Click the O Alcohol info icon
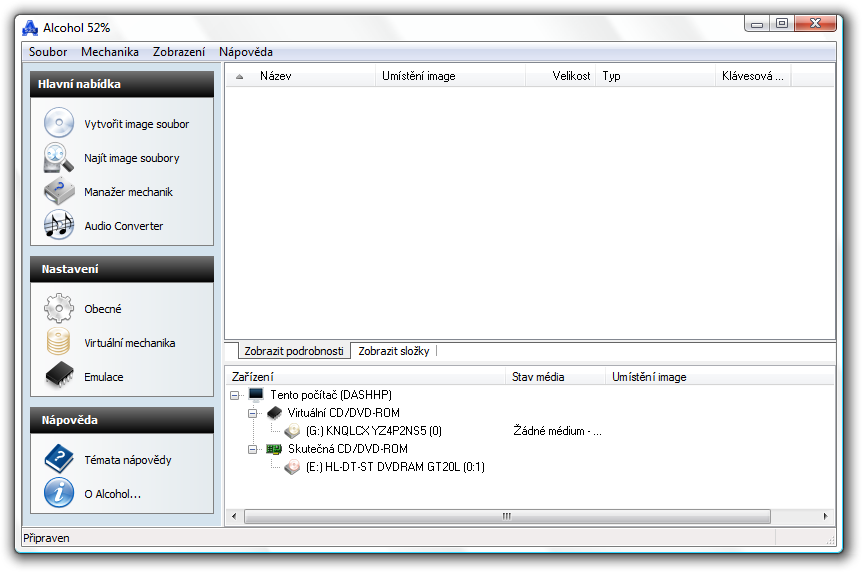Screen dimensions: 862x572 59,493
